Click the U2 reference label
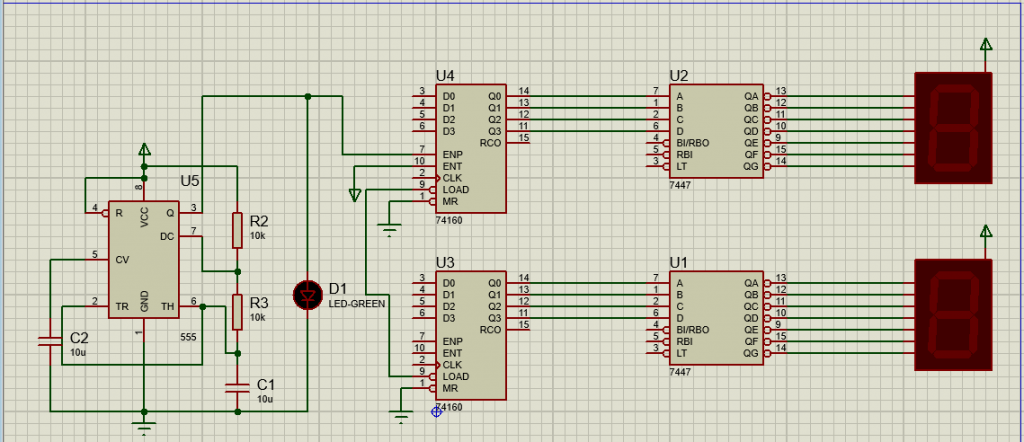 tap(679, 76)
